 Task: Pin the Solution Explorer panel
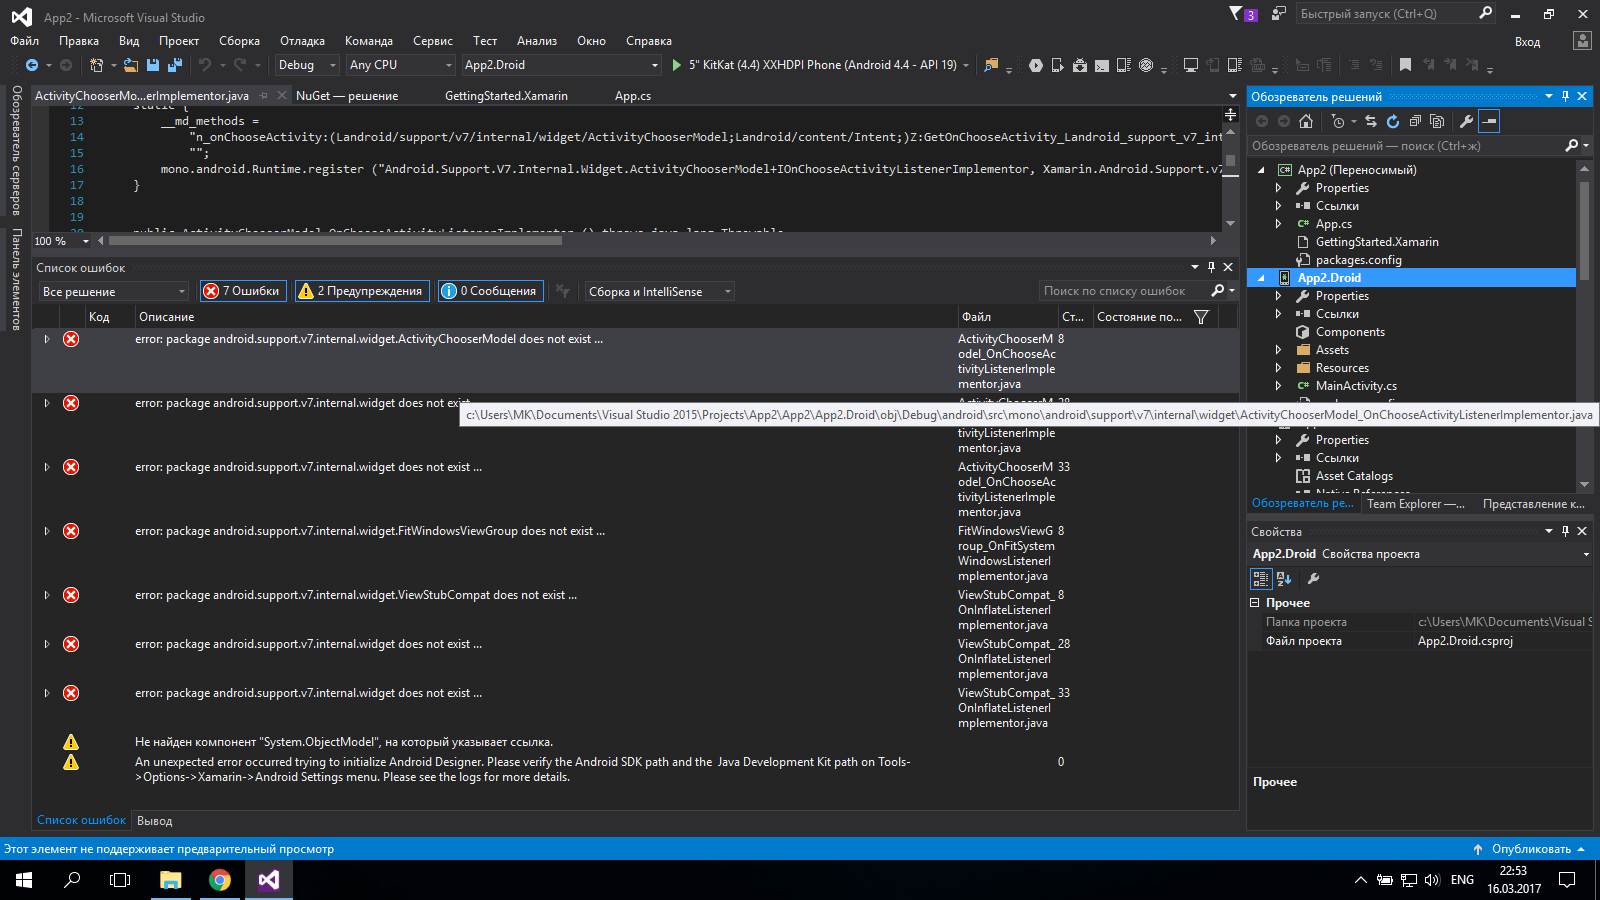1565,96
